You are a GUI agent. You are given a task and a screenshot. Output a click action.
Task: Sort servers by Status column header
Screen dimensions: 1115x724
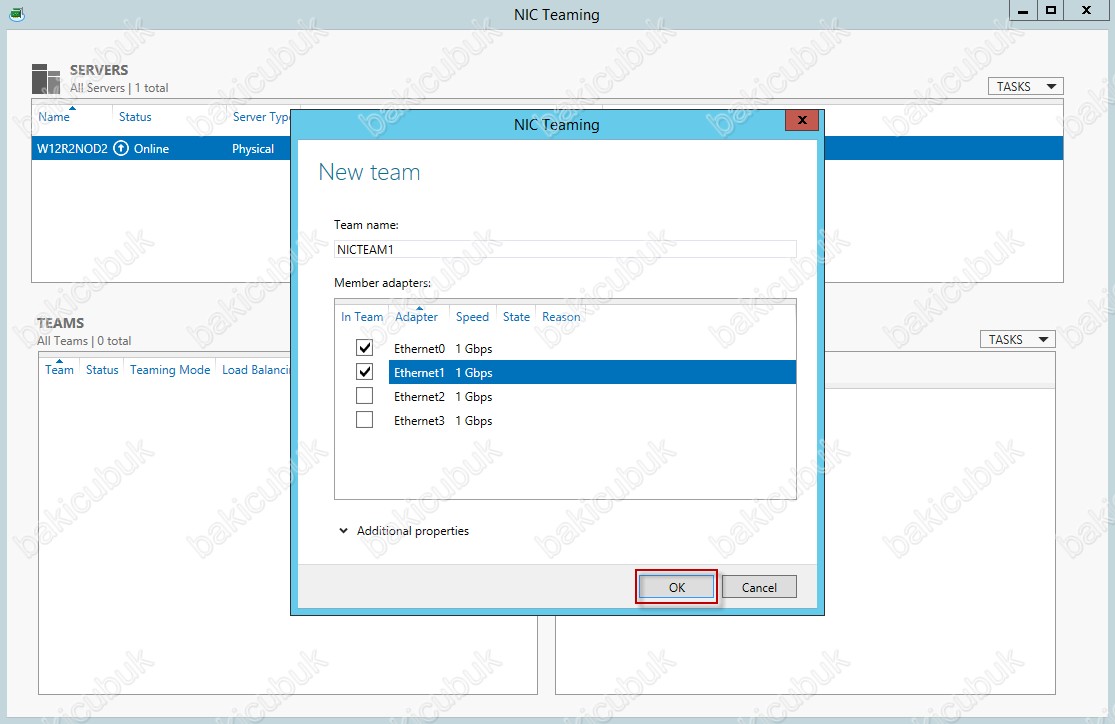click(135, 117)
